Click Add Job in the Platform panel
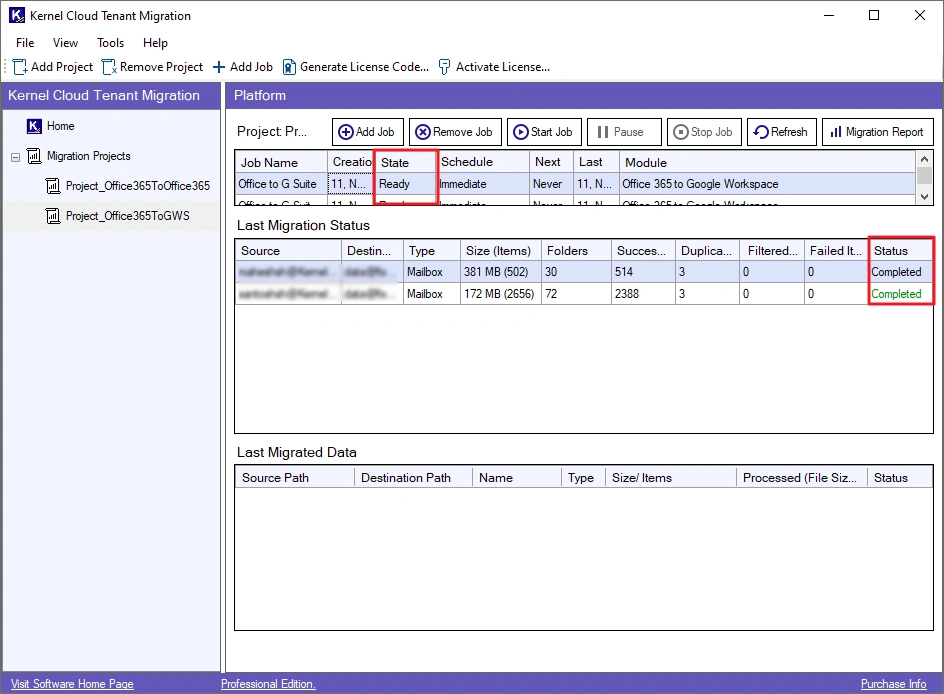 [x=366, y=132]
